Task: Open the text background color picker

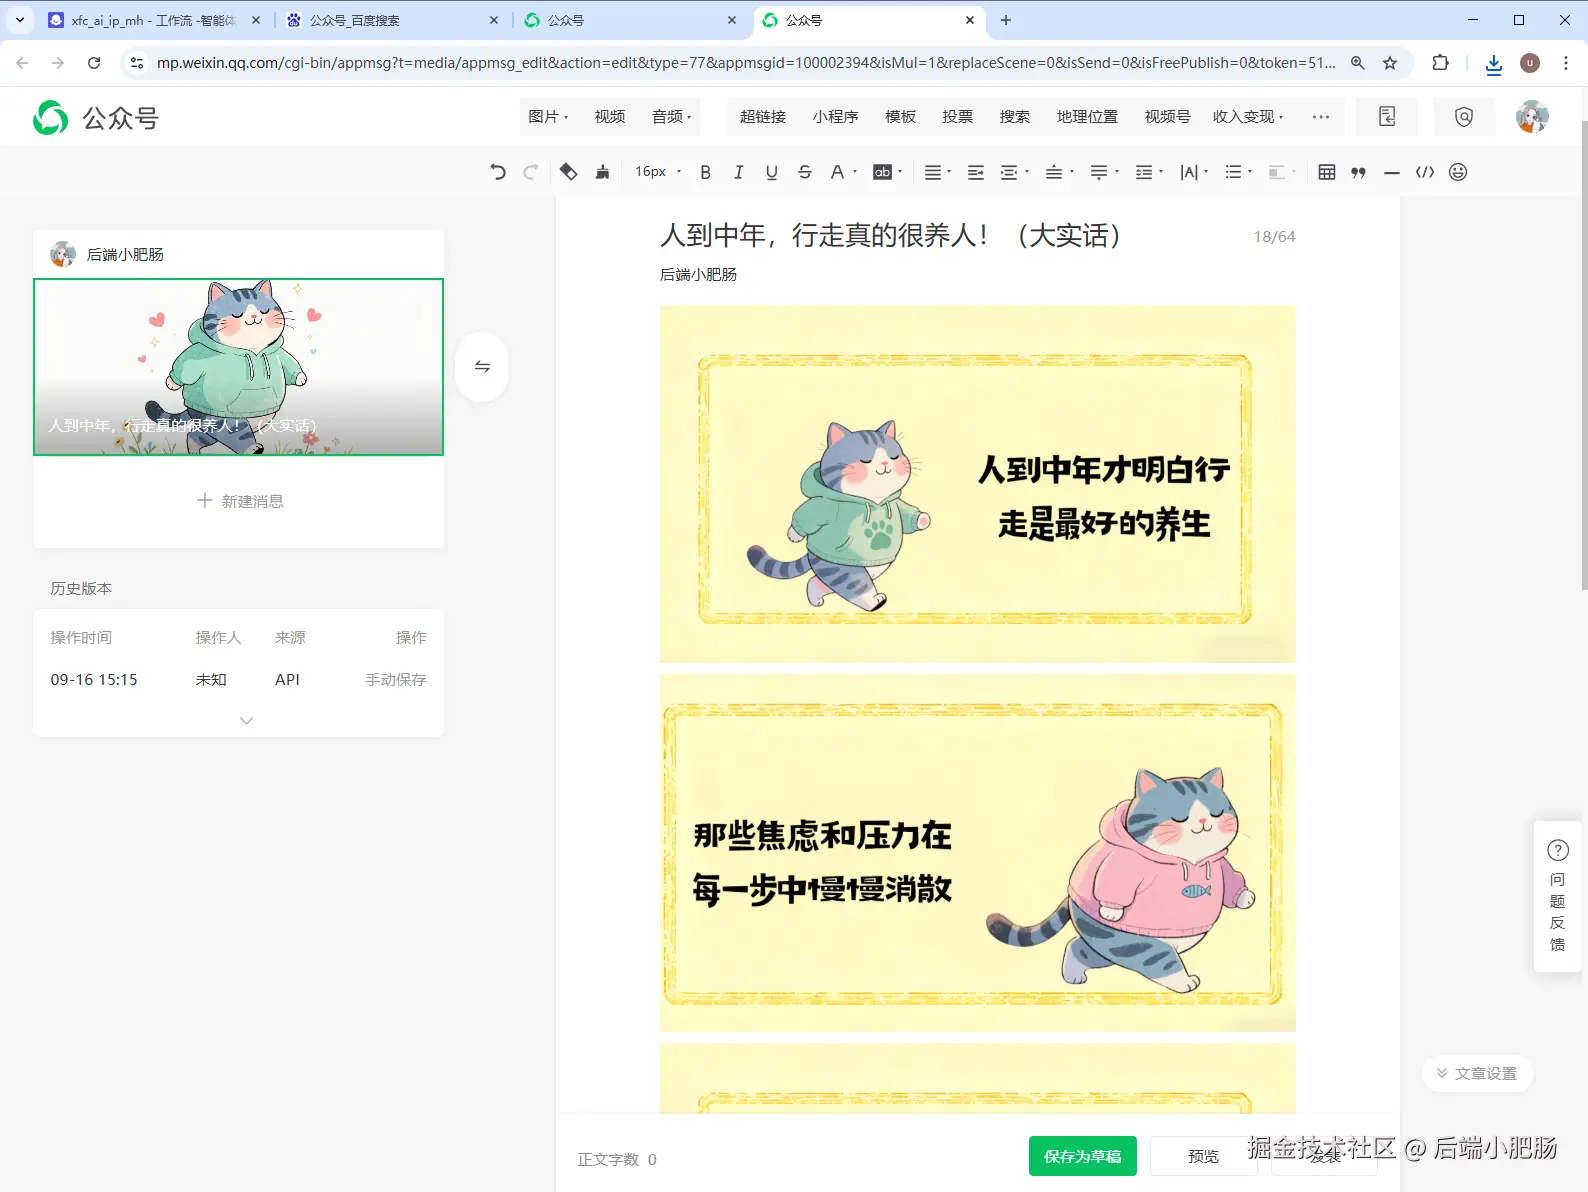Action: 887,172
